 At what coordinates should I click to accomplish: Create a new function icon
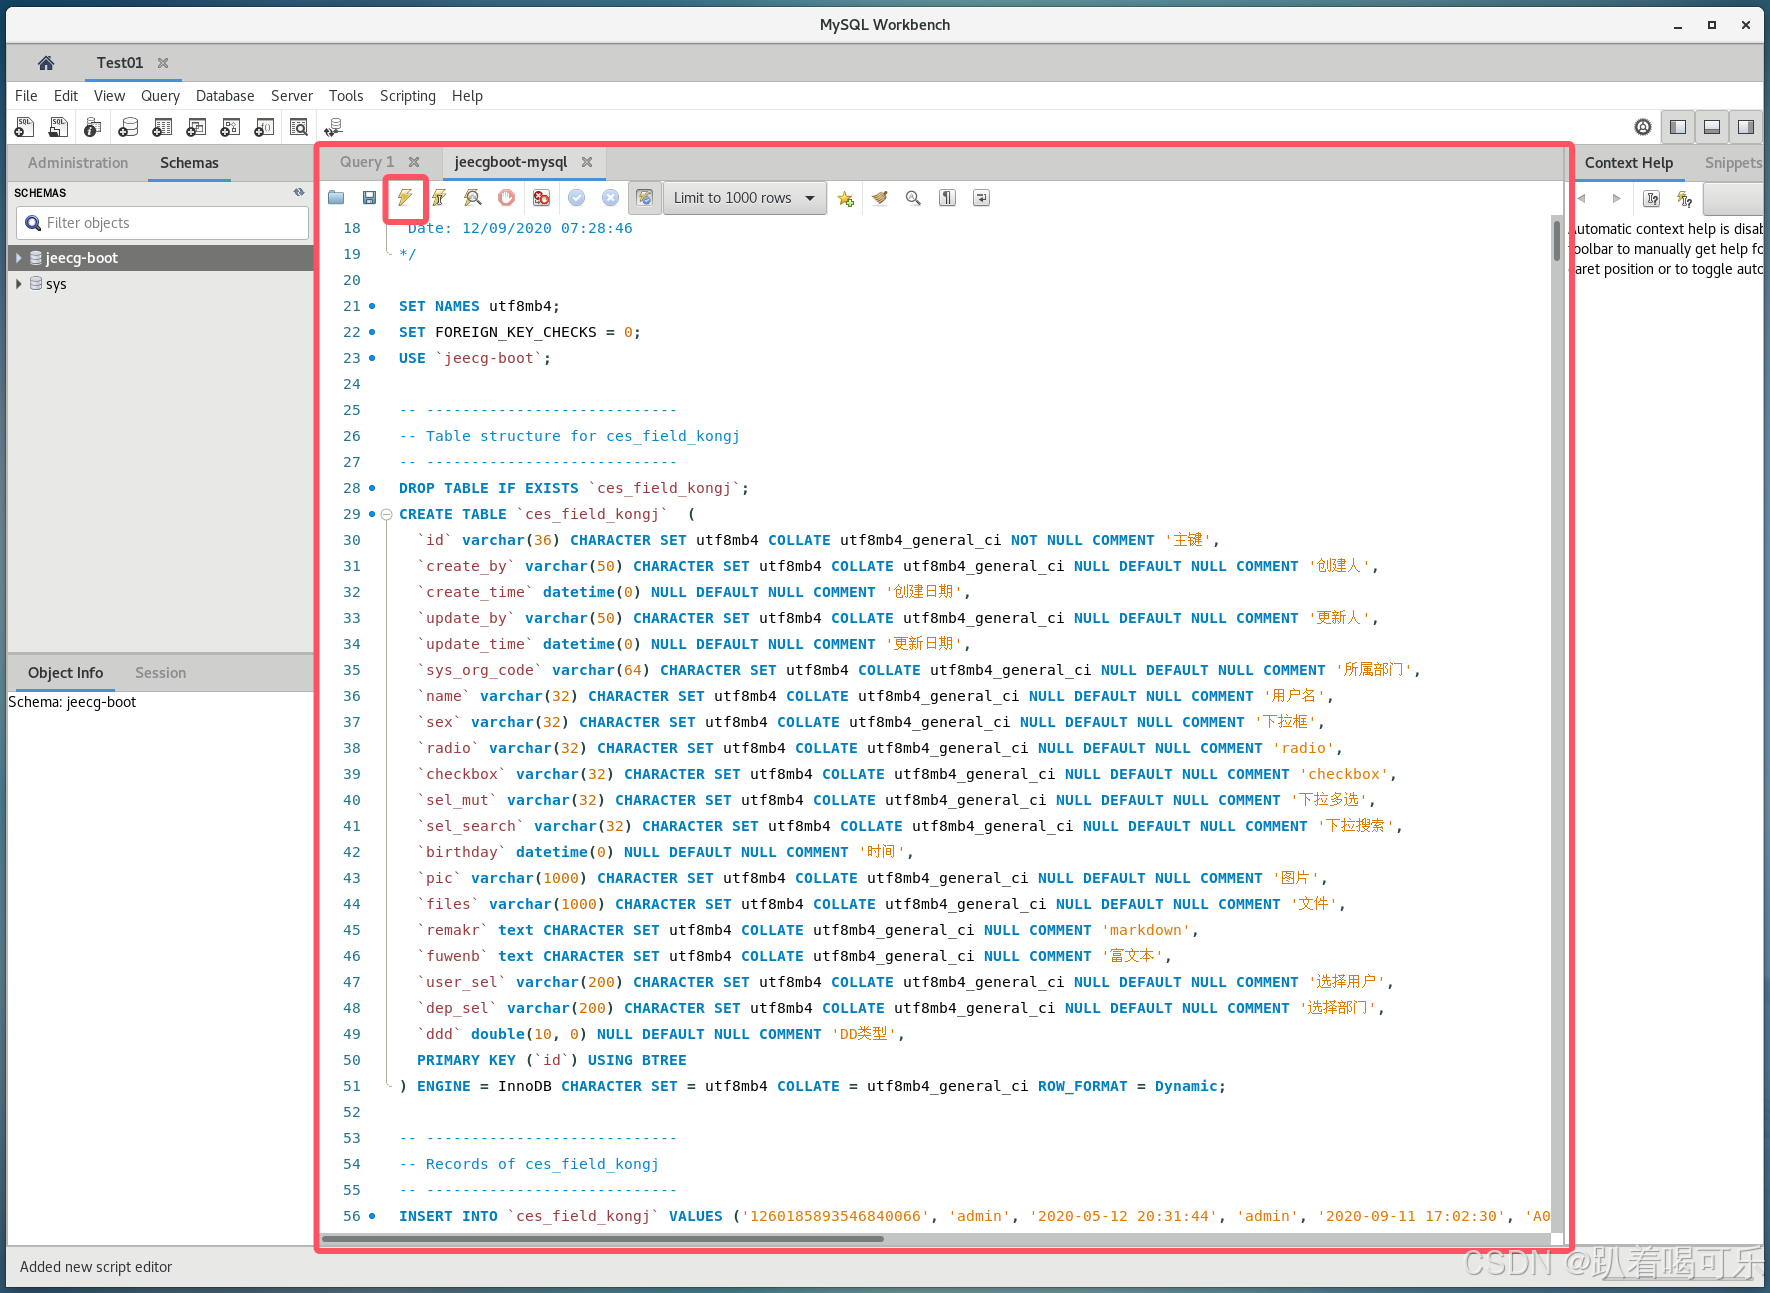click(264, 127)
